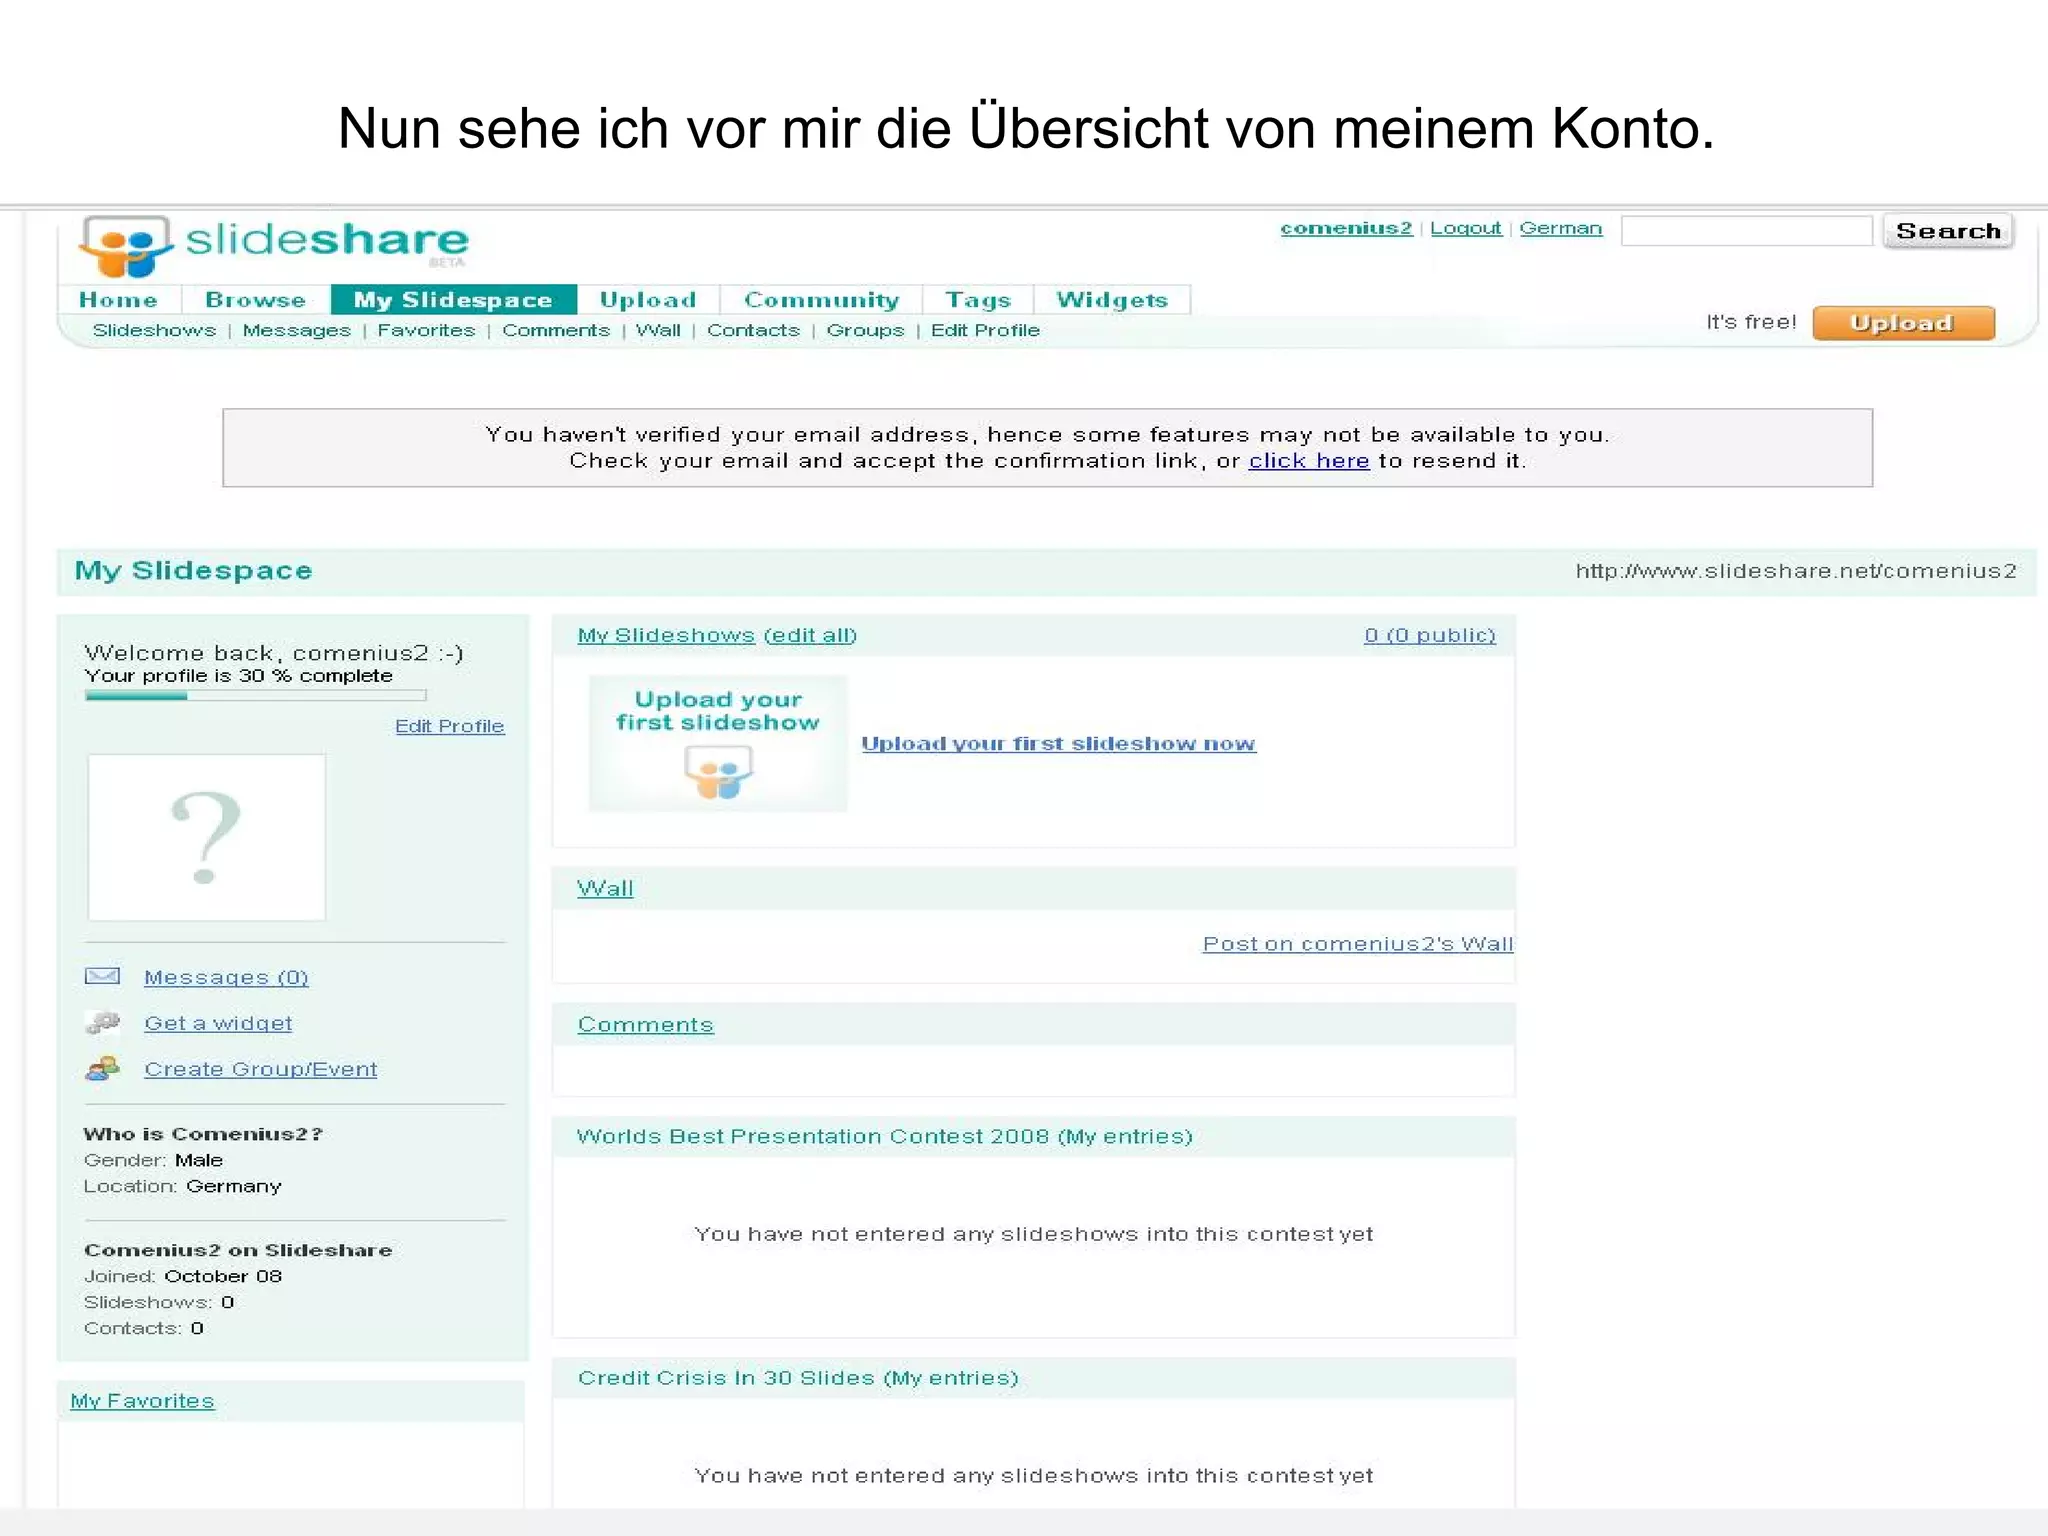
Task: Open the Wall submenu link
Action: pos(658,330)
